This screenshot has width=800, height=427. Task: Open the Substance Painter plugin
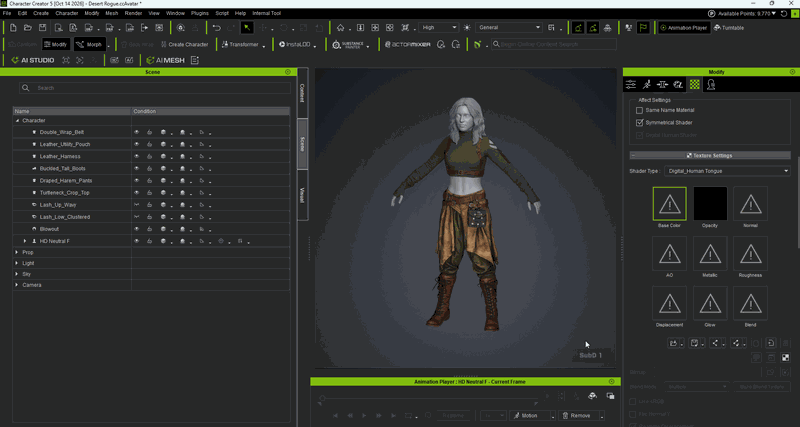(x=347, y=44)
